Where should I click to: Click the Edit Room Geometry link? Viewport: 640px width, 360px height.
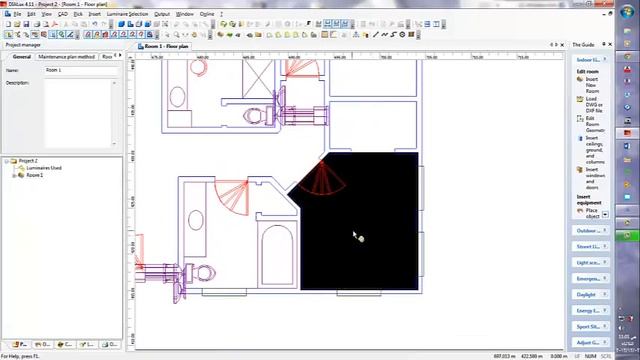(x=595, y=124)
